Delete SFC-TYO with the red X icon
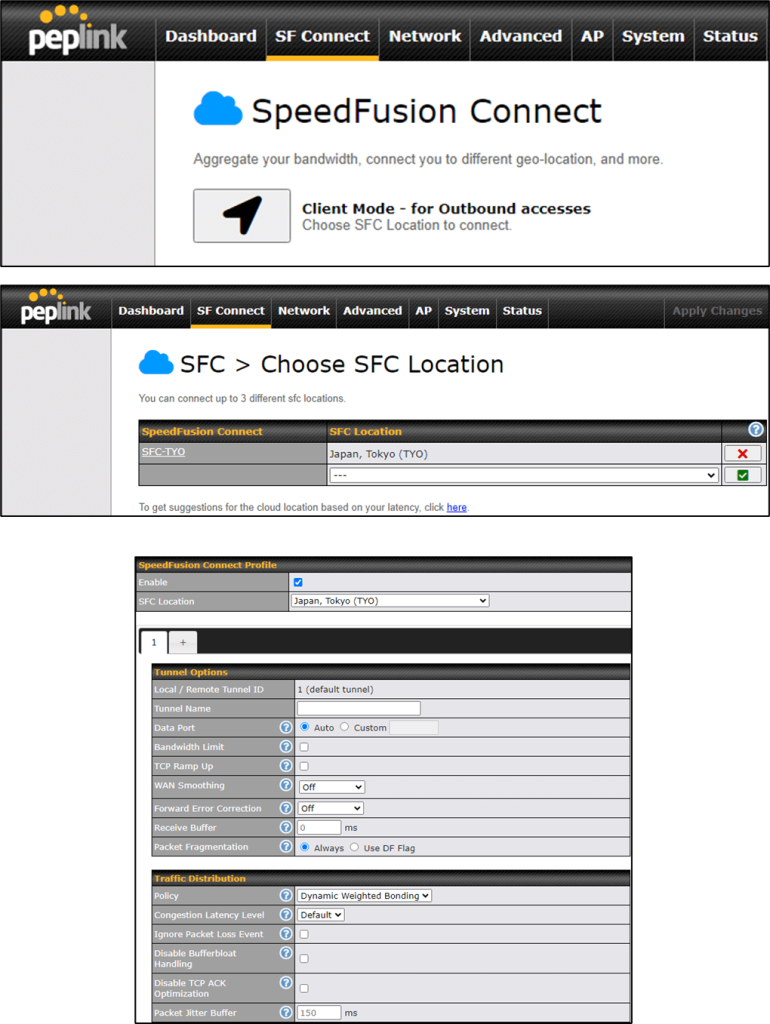Screen dimensions: 770x1024 tap(742, 454)
